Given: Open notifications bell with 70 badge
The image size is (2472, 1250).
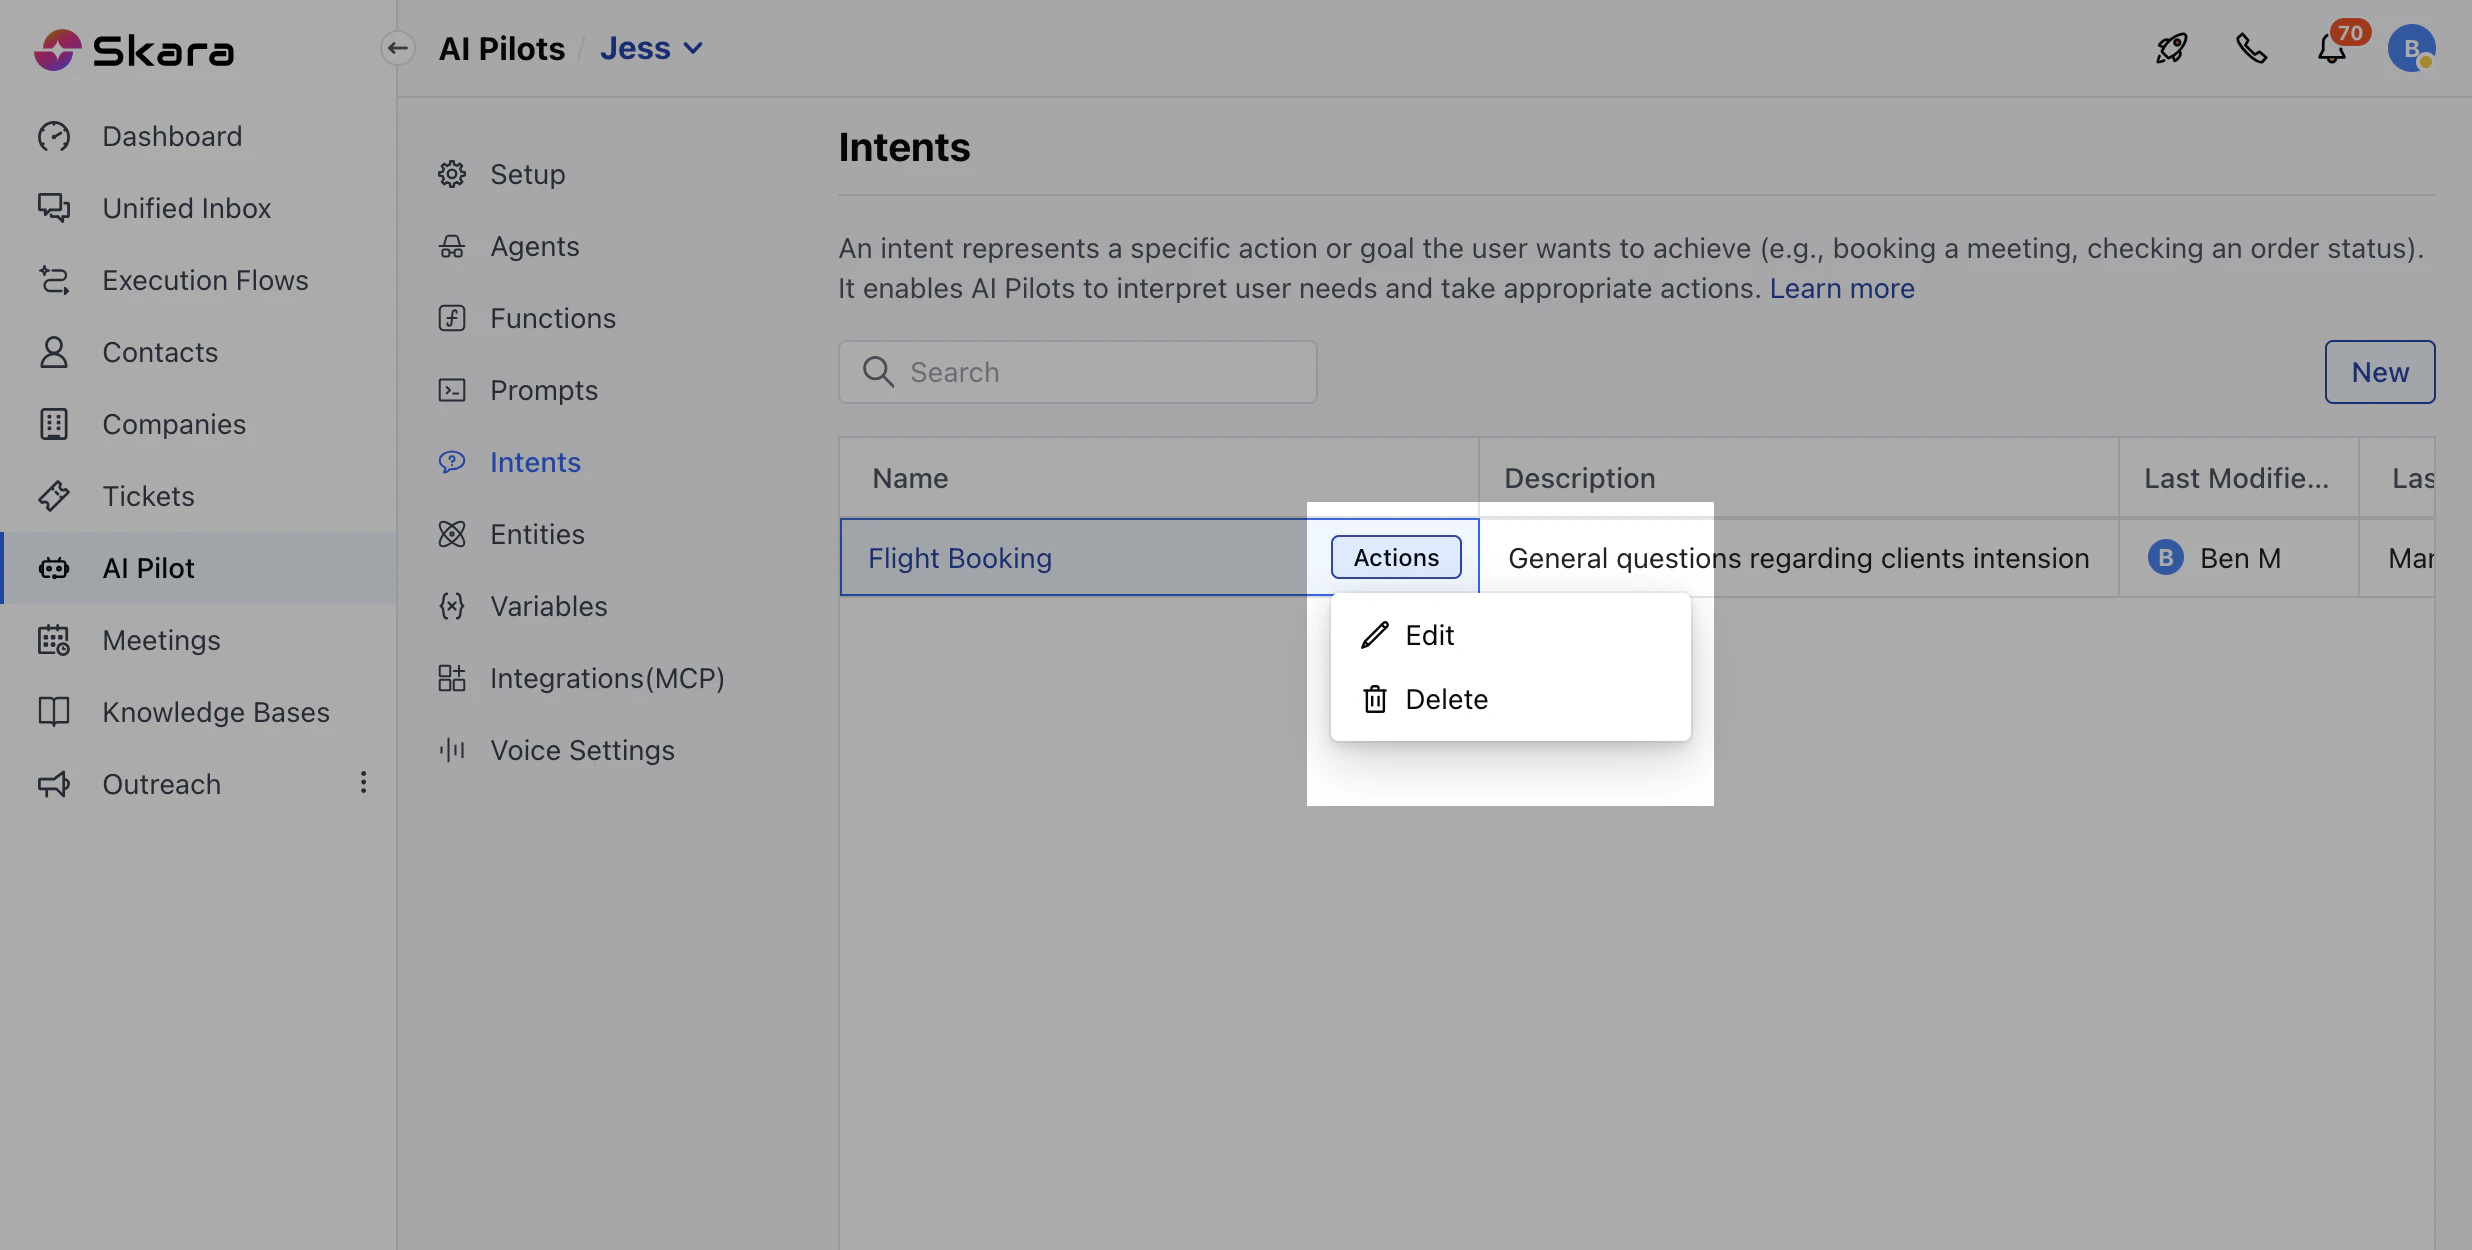Looking at the screenshot, I should [x=2333, y=48].
